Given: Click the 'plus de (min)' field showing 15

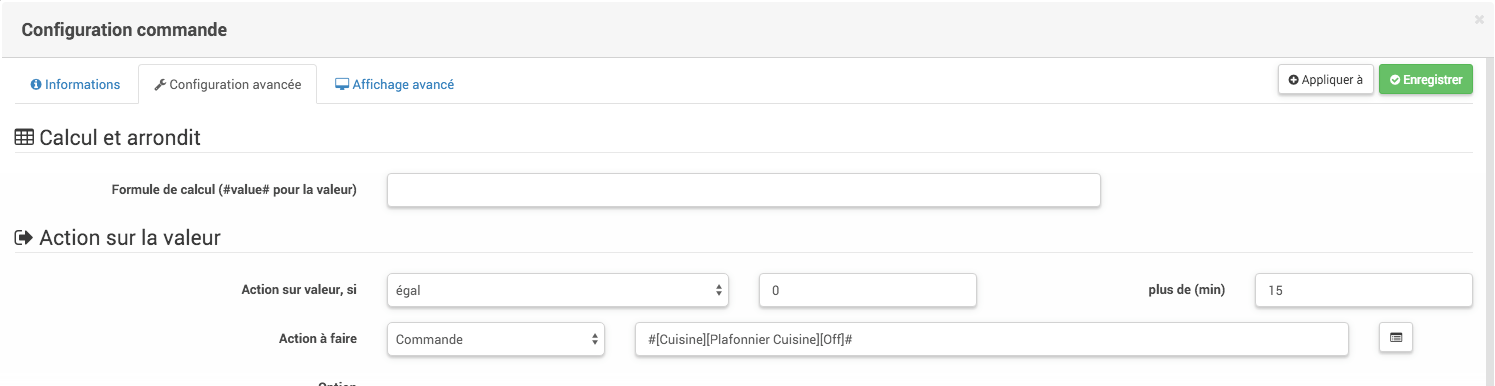Looking at the screenshot, I should 1363,290.
